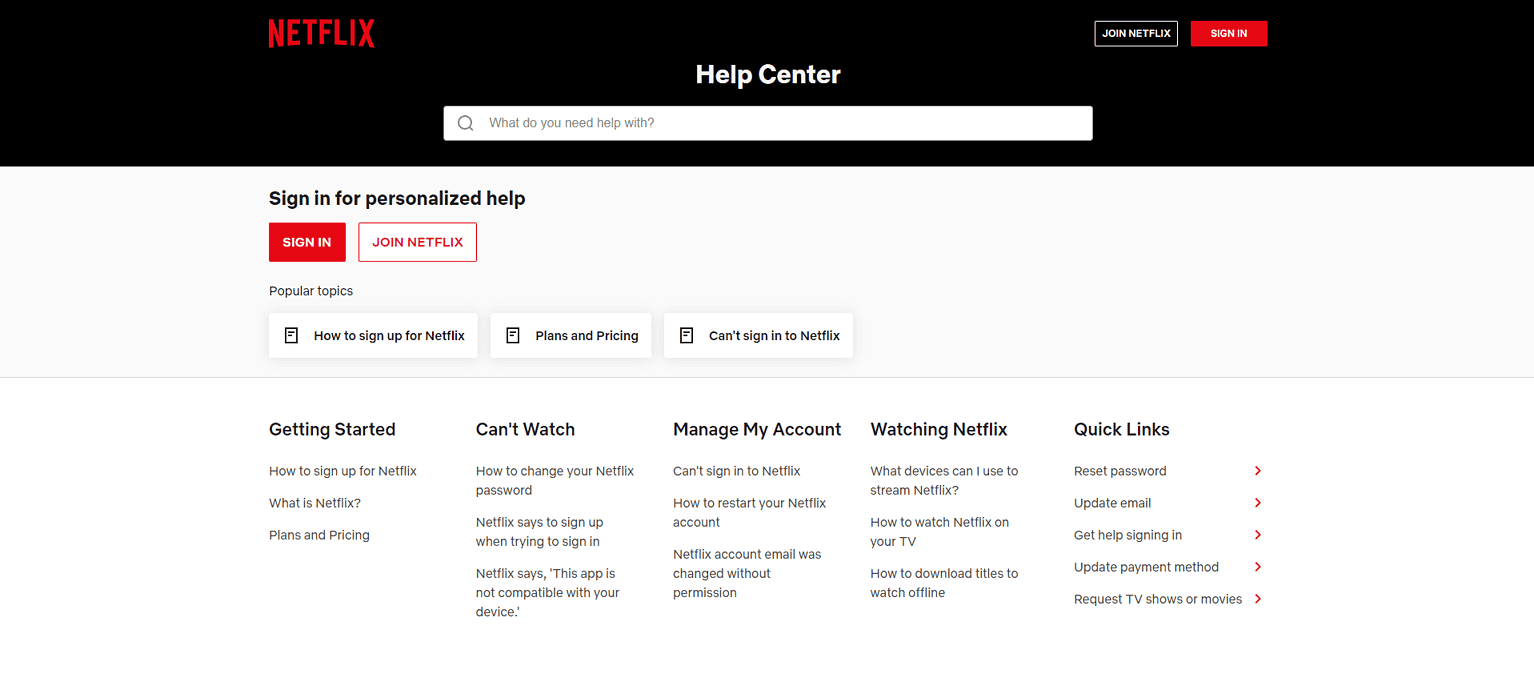
Task: Click the article icon on 'Can't sign in to Netflix' card
Action: pos(686,335)
